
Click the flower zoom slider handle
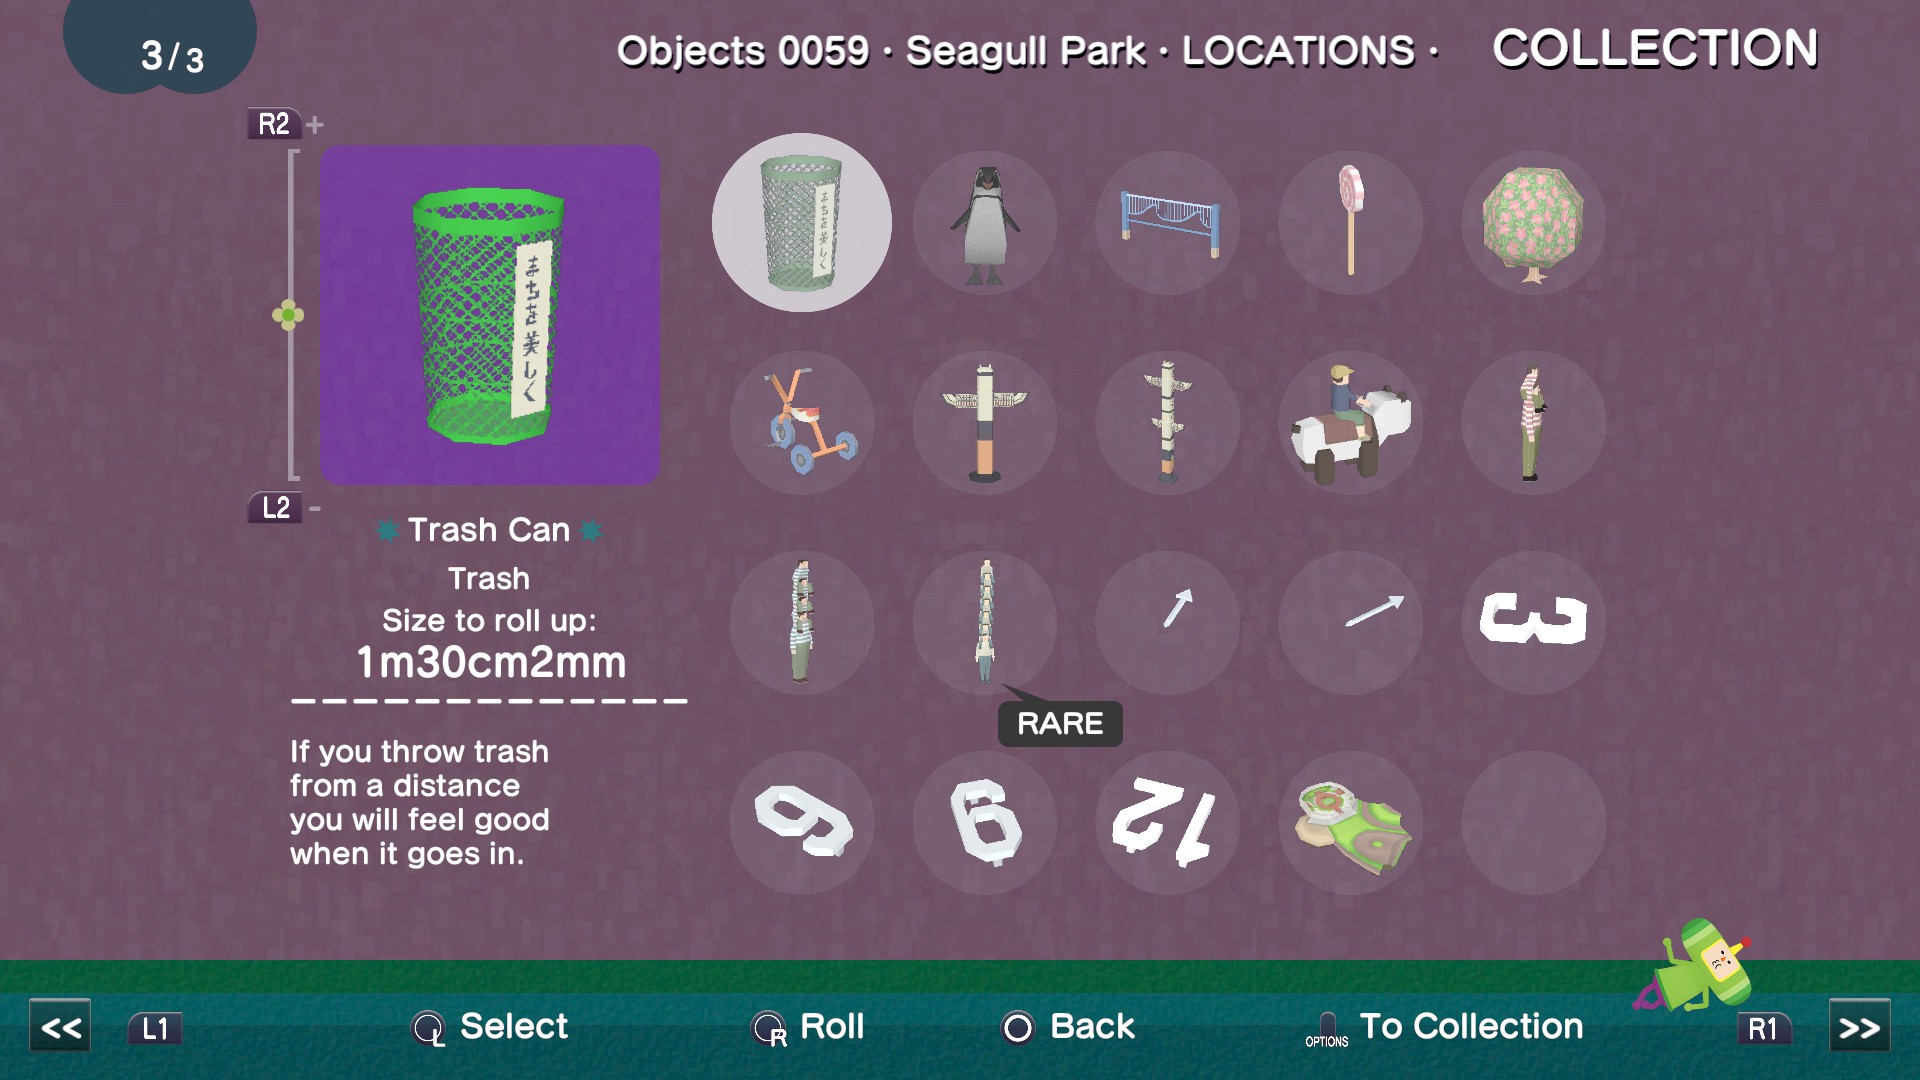[x=288, y=316]
